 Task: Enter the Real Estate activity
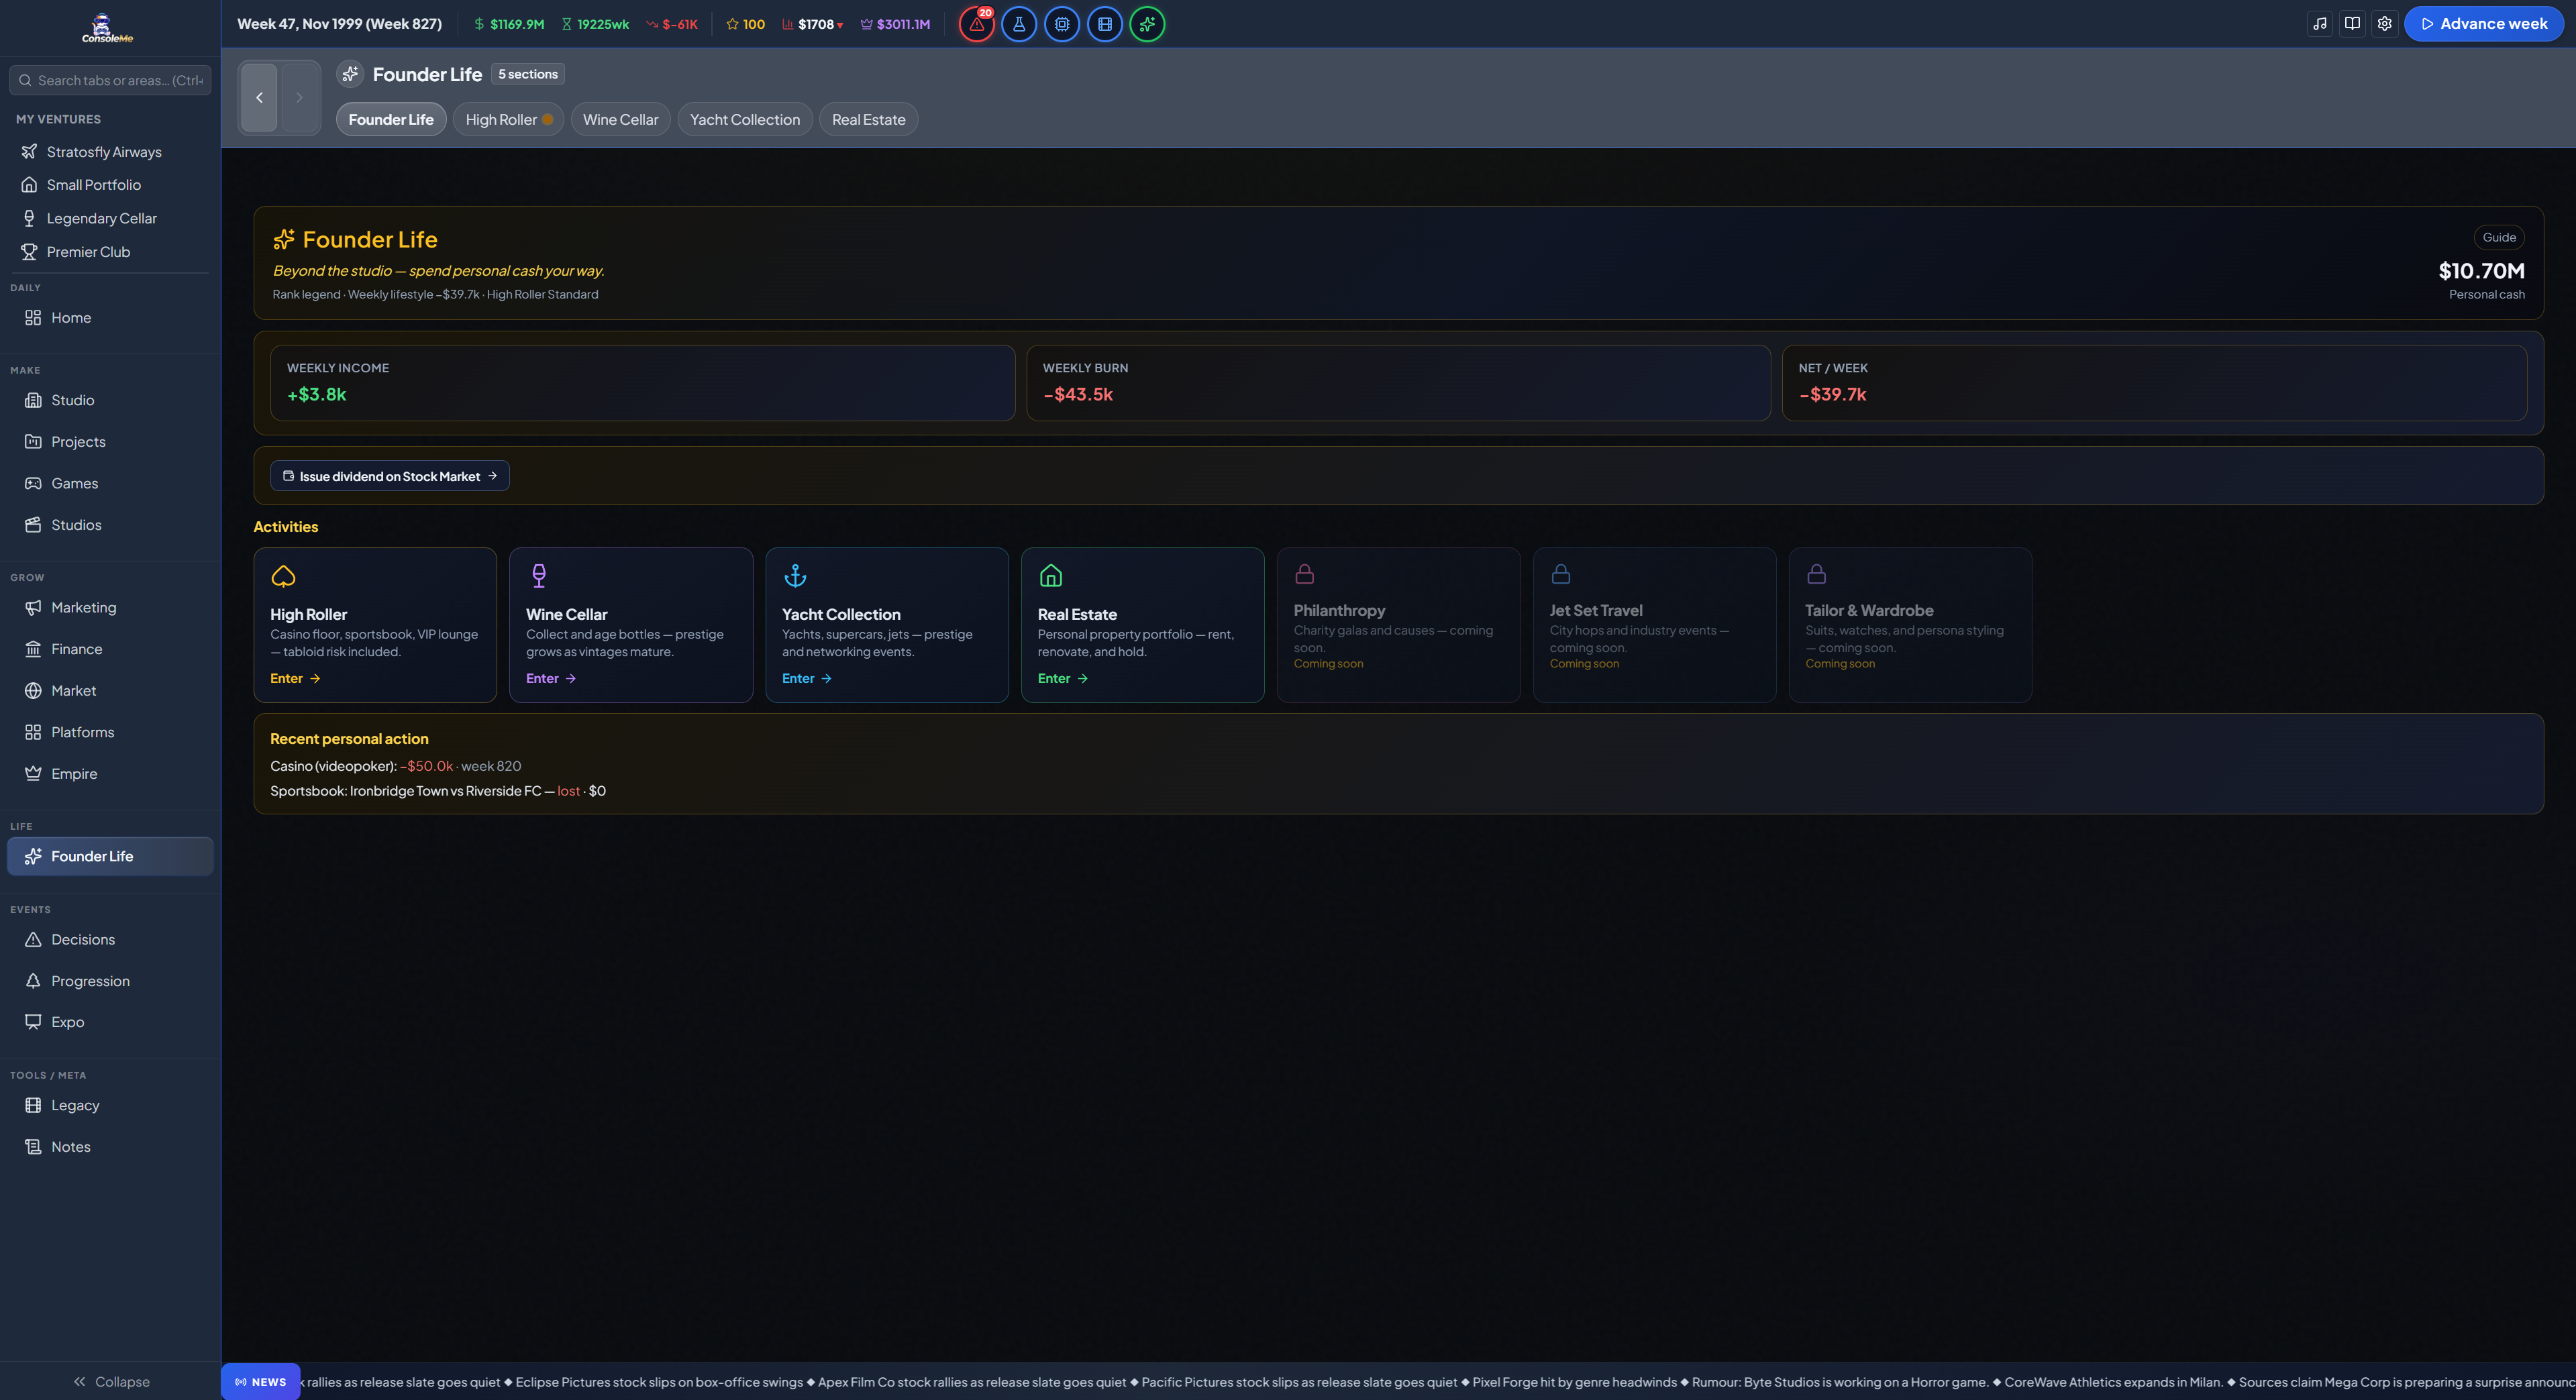1143,625
